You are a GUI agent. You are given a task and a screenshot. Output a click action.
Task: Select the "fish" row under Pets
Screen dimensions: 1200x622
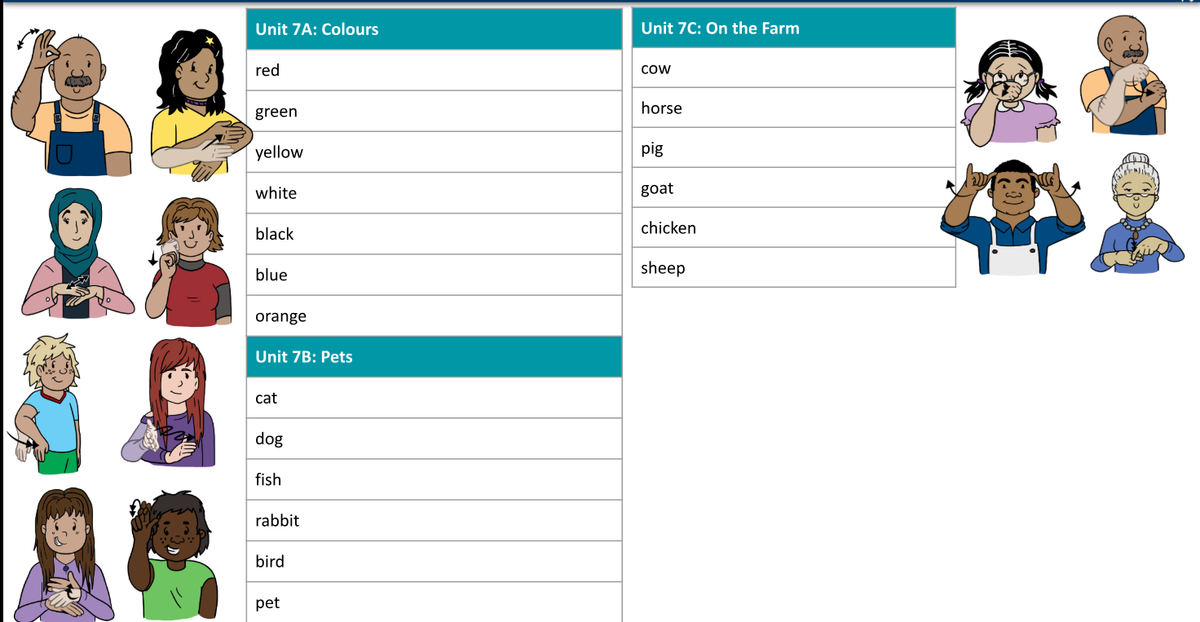coord(434,479)
